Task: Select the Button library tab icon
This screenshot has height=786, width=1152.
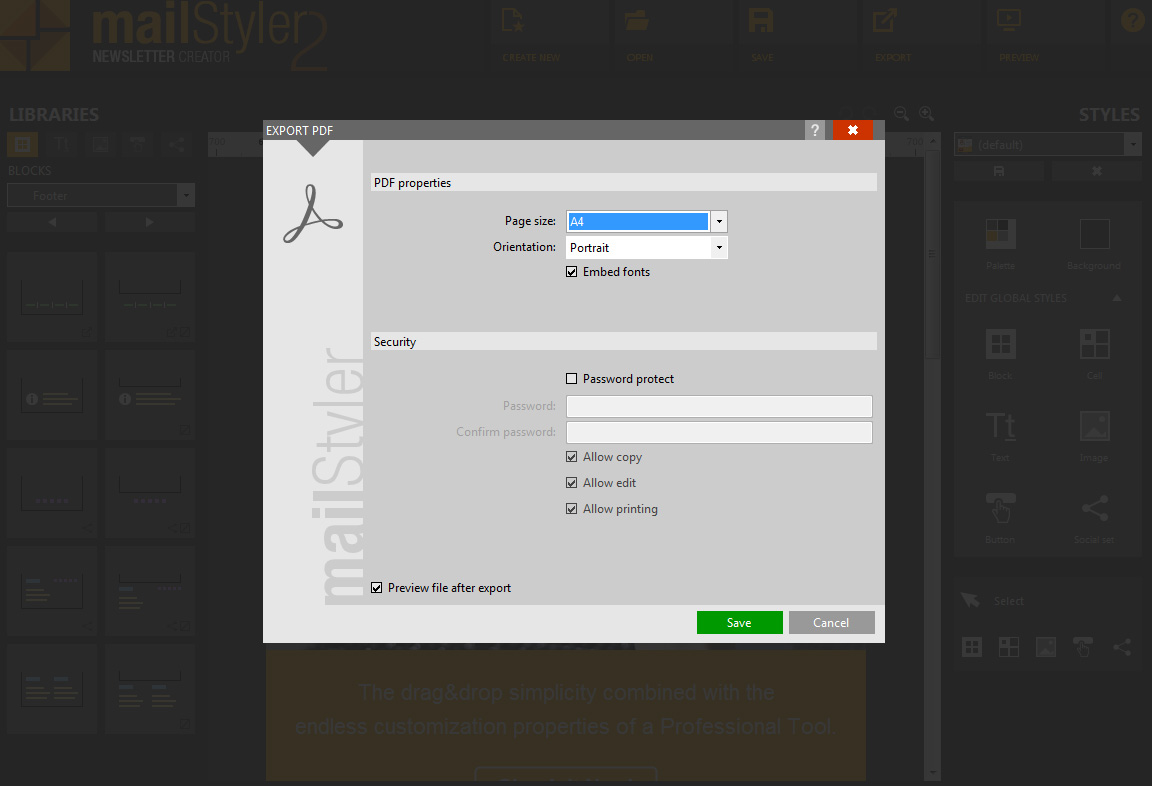Action: tap(138, 144)
